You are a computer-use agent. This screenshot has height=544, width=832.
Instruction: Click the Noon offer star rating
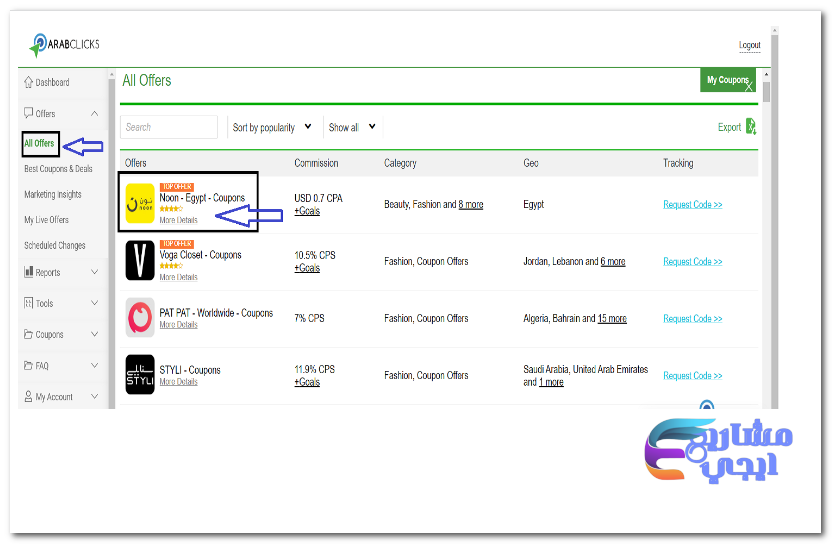coord(171,209)
